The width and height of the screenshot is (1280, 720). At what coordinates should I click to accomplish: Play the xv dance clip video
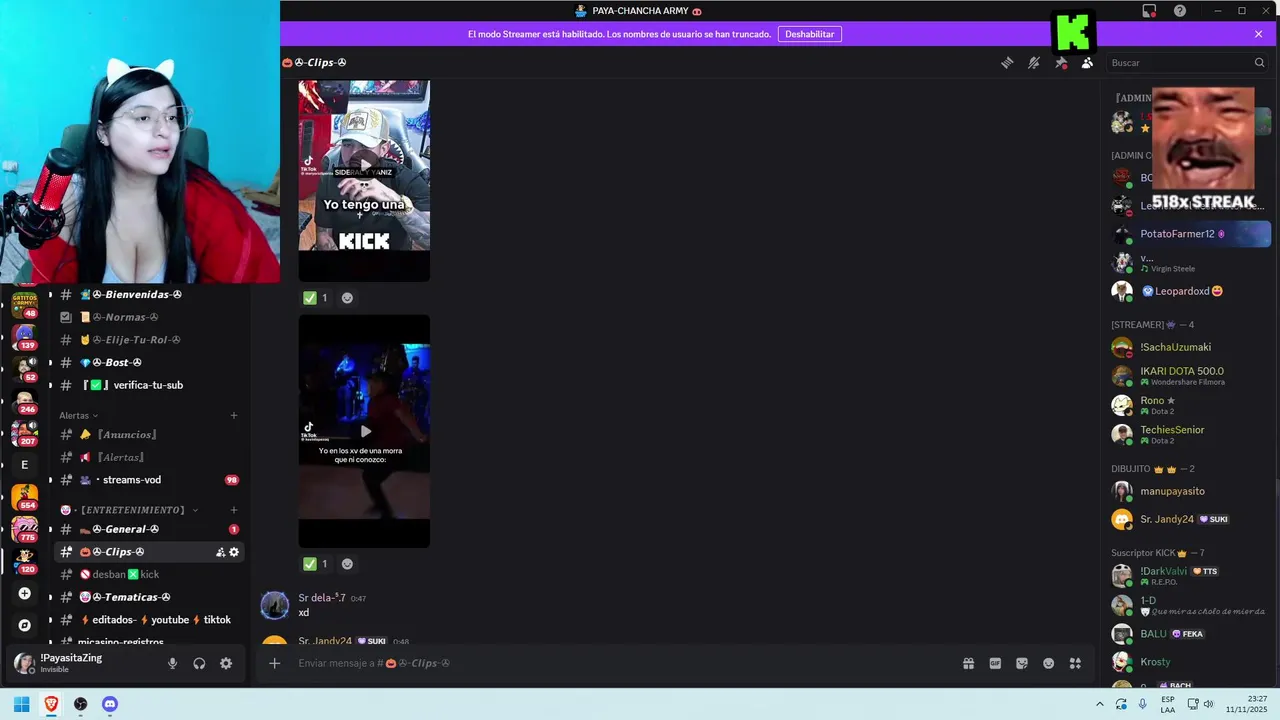point(364,431)
